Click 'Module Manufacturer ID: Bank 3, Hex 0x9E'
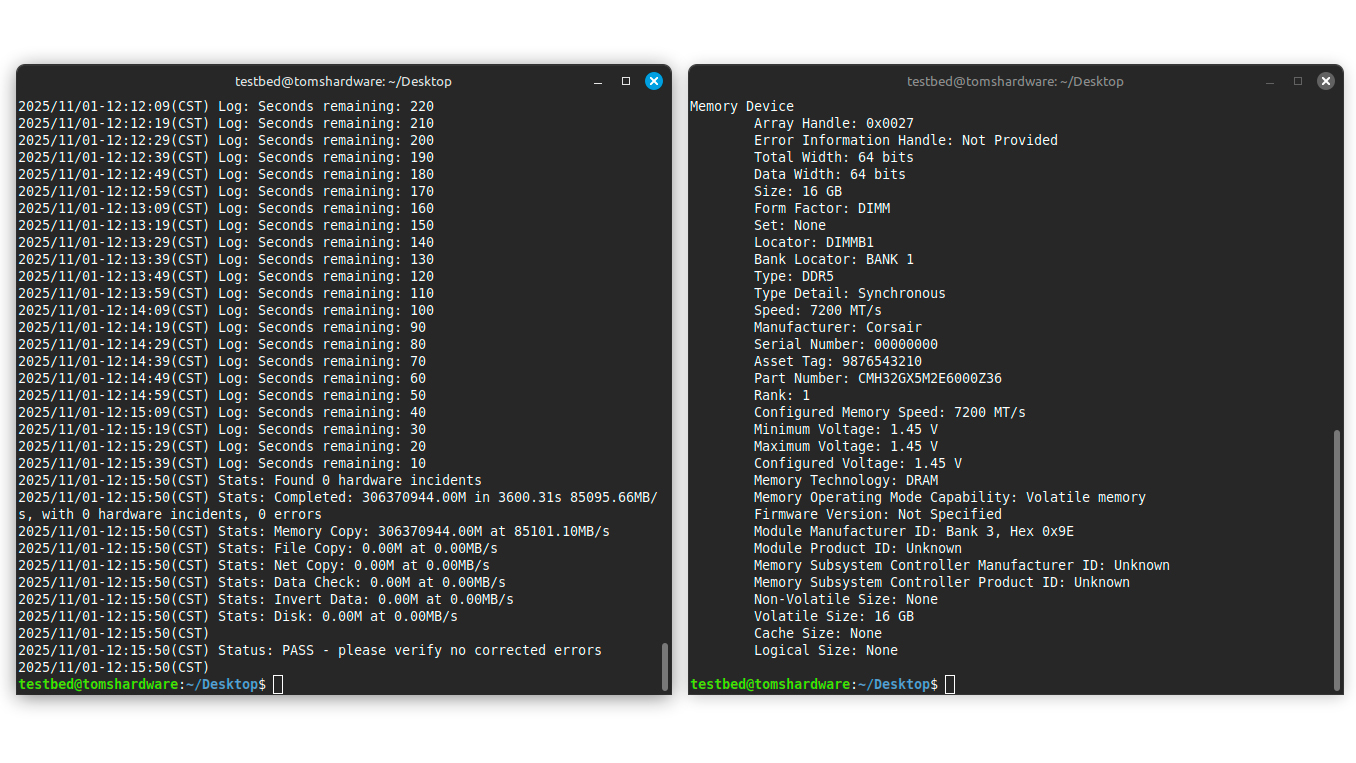1356x763 pixels. (x=914, y=531)
